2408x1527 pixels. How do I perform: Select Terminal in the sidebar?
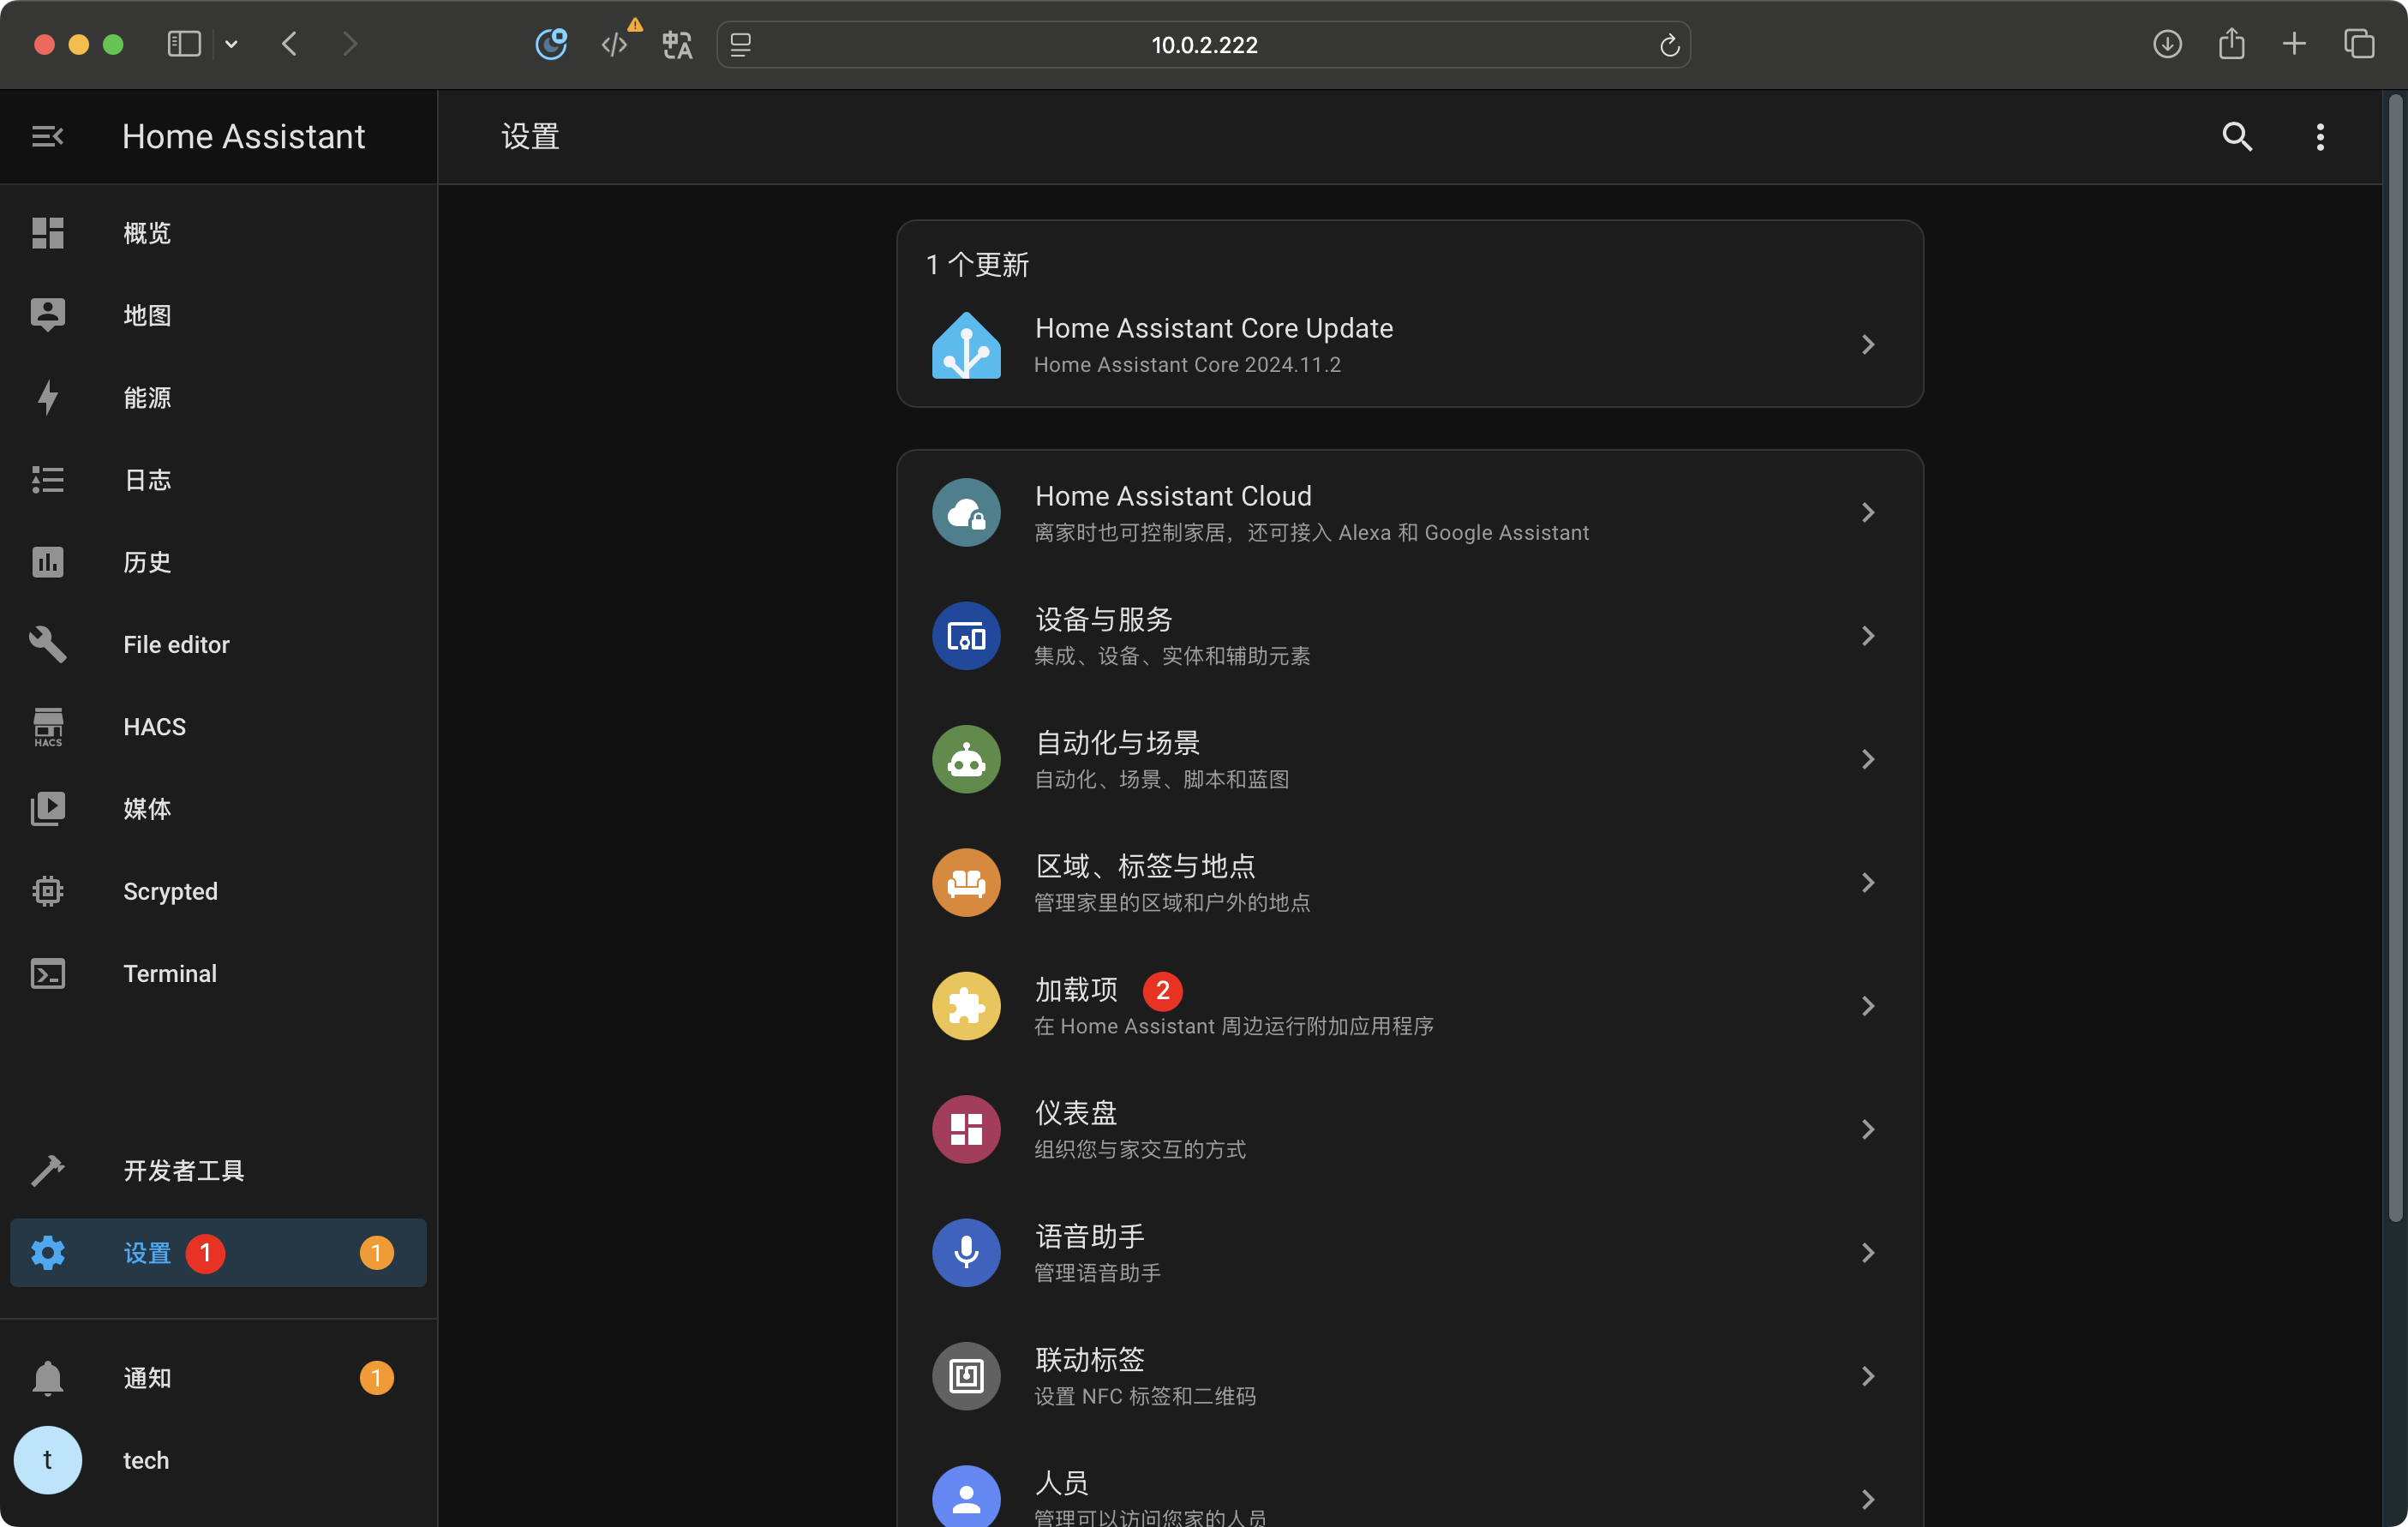pyautogui.click(x=218, y=973)
